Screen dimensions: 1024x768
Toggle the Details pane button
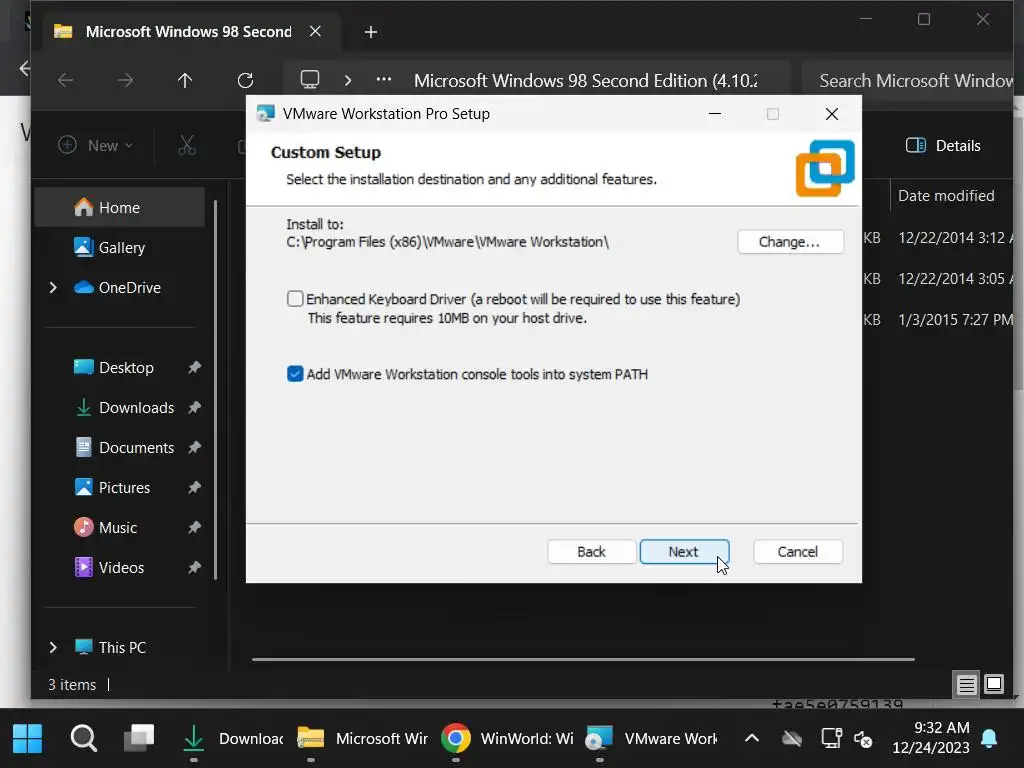tap(943, 146)
